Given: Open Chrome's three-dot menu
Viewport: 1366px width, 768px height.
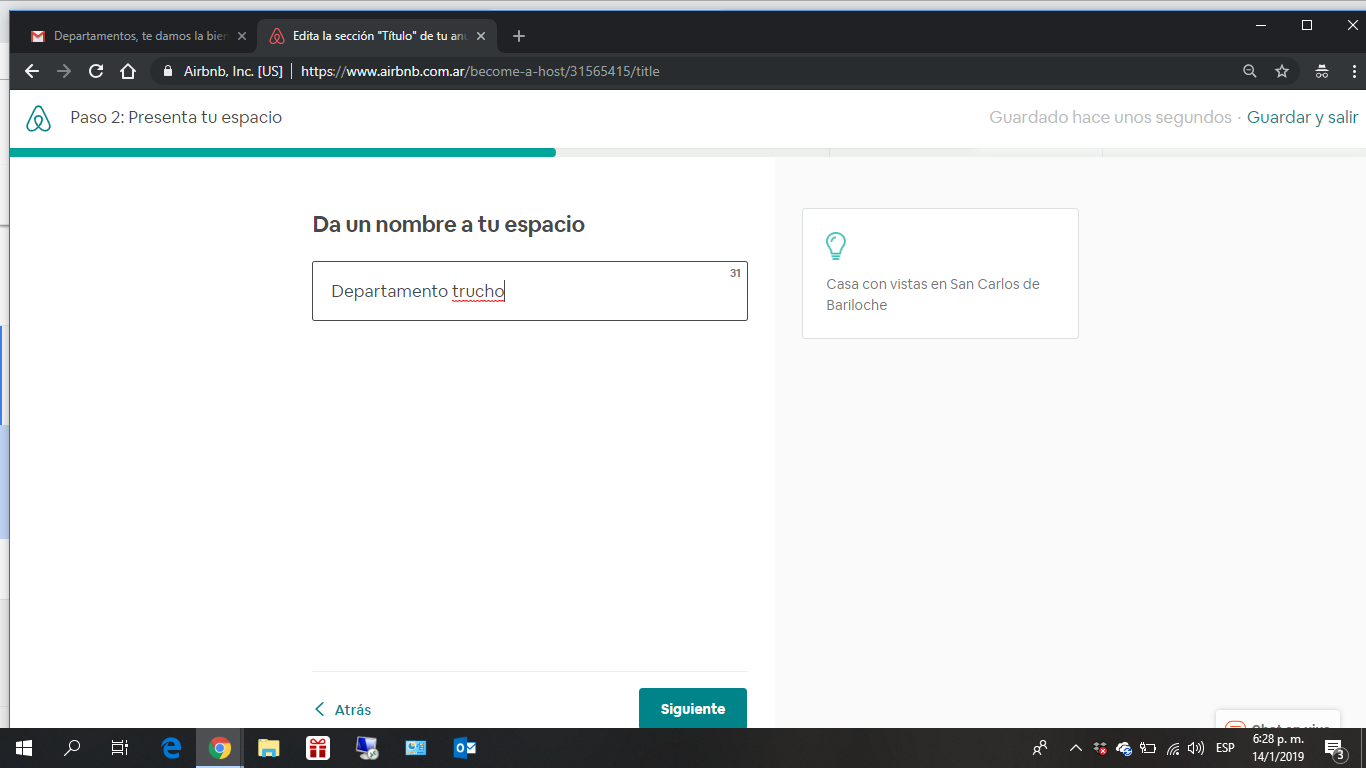Looking at the screenshot, I should (x=1354, y=71).
